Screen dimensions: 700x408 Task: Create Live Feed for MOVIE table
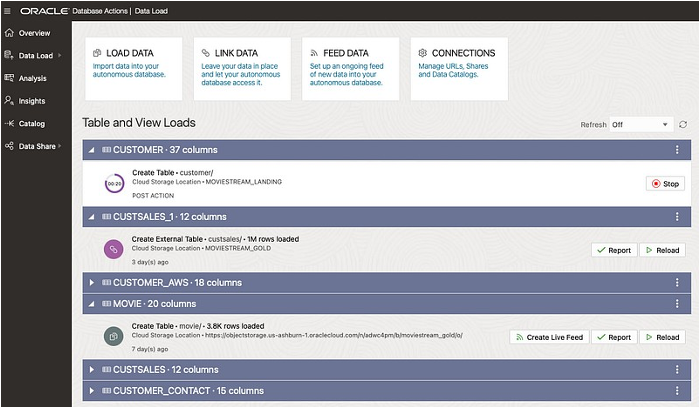549,337
